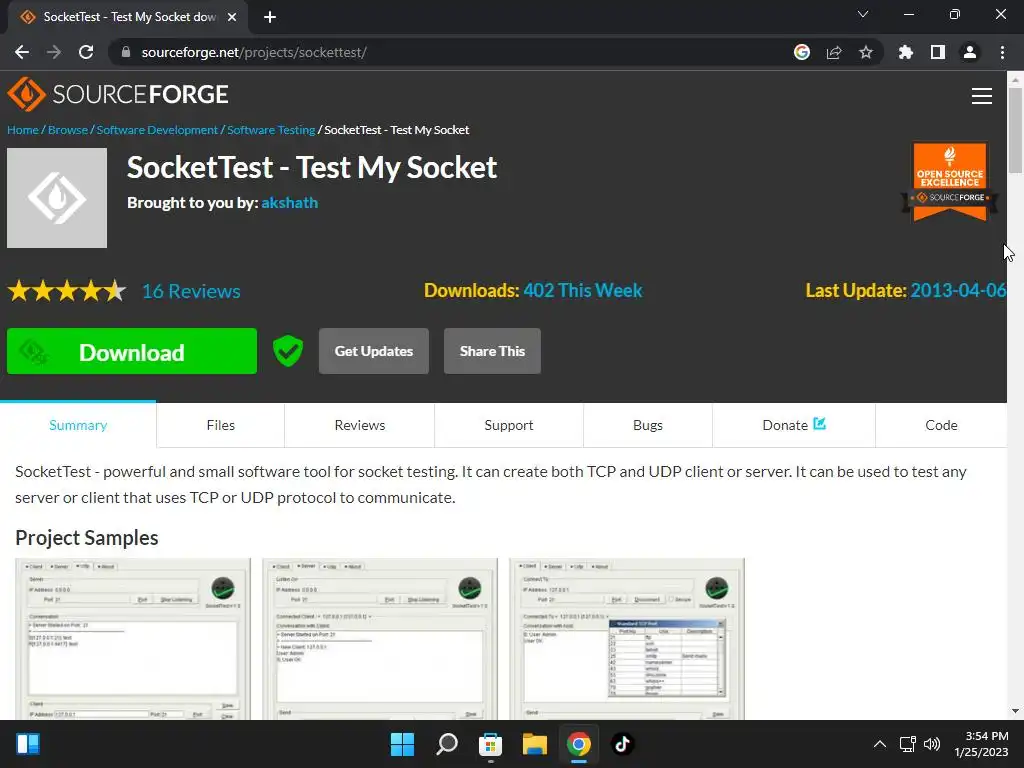Screen dimensions: 1024x768
Task: Bookmark this page with the star
Action: tap(866, 52)
